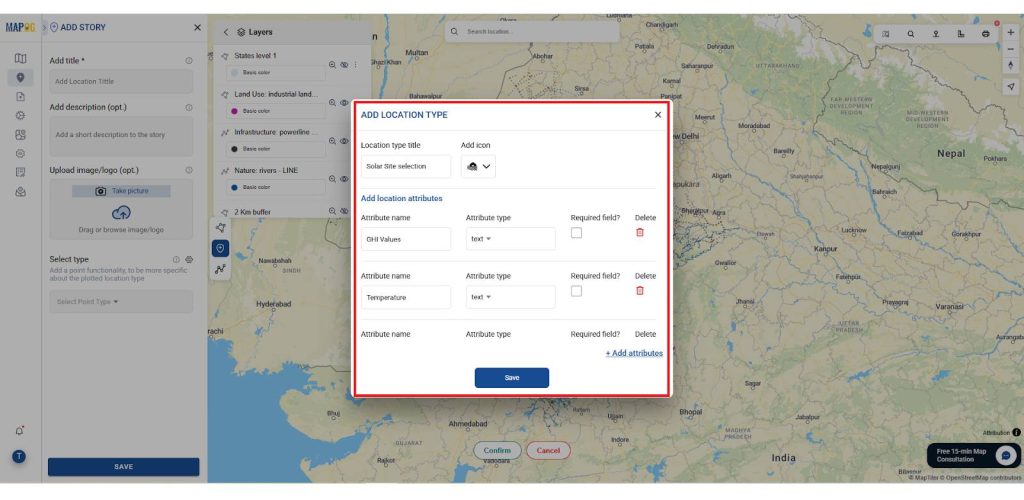Open the Add icon dropdown
1024x500 pixels.
pos(478,166)
